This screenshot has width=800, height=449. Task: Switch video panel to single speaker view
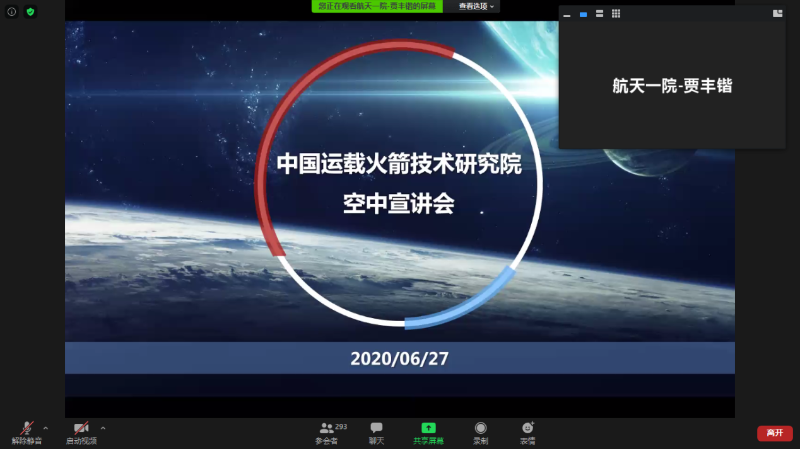(583, 14)
